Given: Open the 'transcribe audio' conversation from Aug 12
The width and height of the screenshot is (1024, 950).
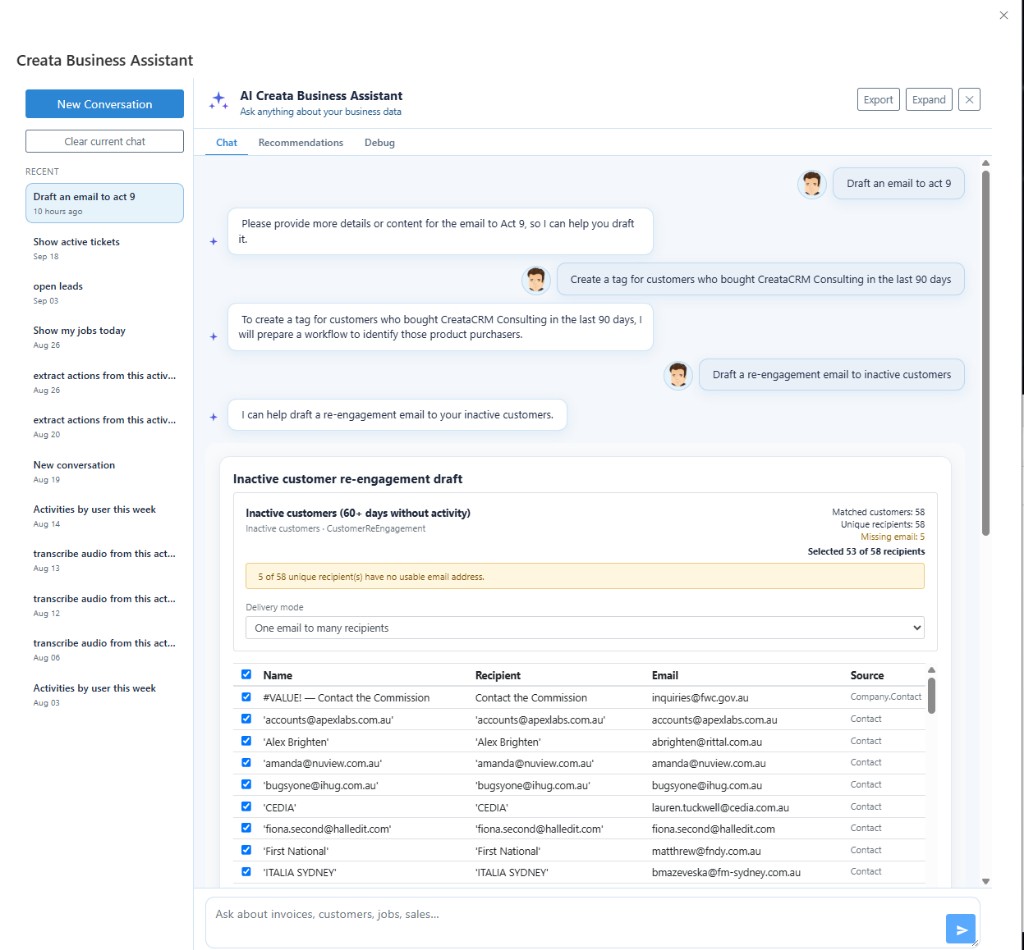Looking at the screenshot, I should 104,605.
